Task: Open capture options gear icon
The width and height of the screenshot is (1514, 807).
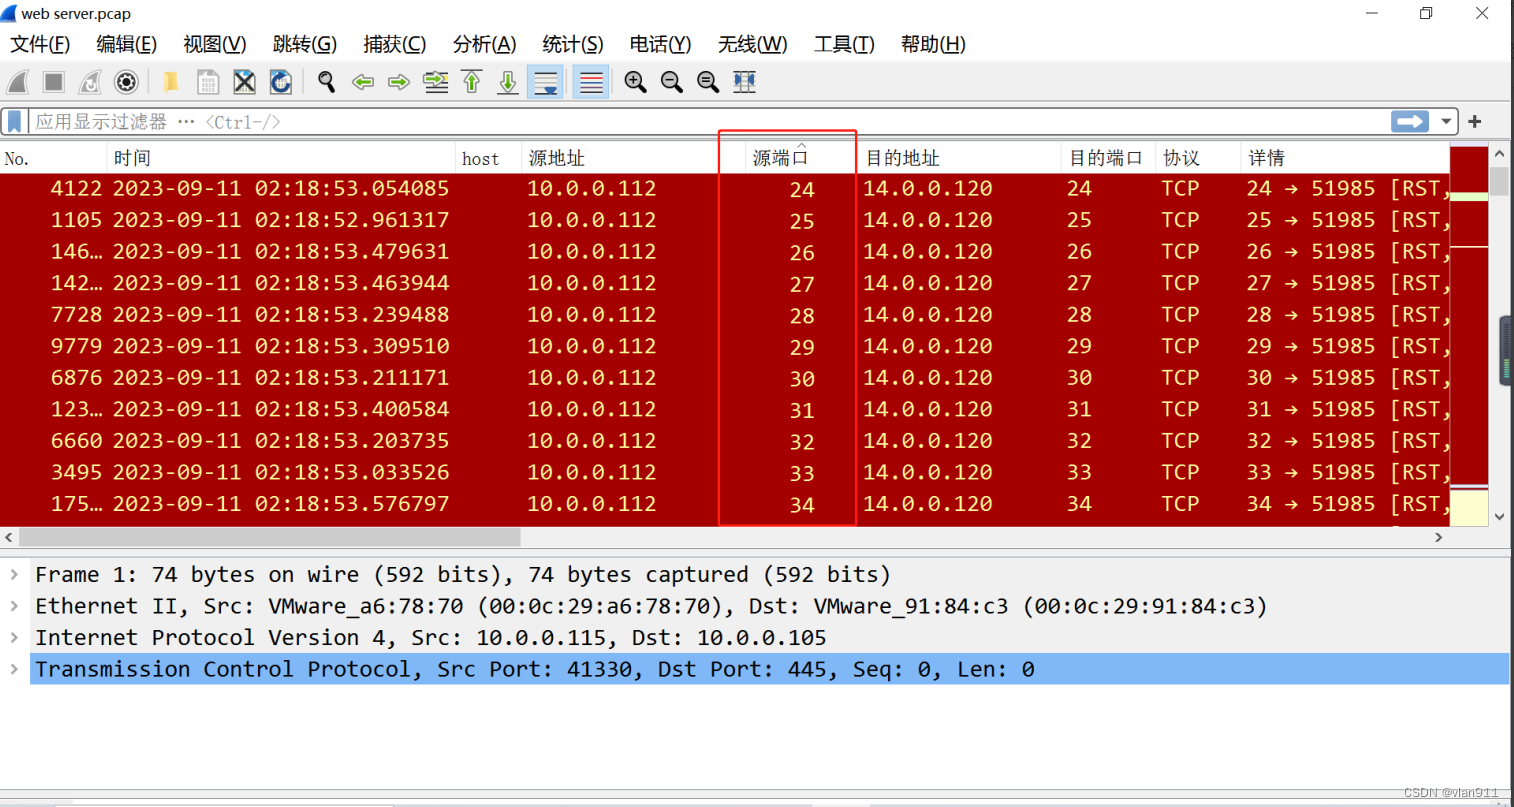Action: coord(126,82)
